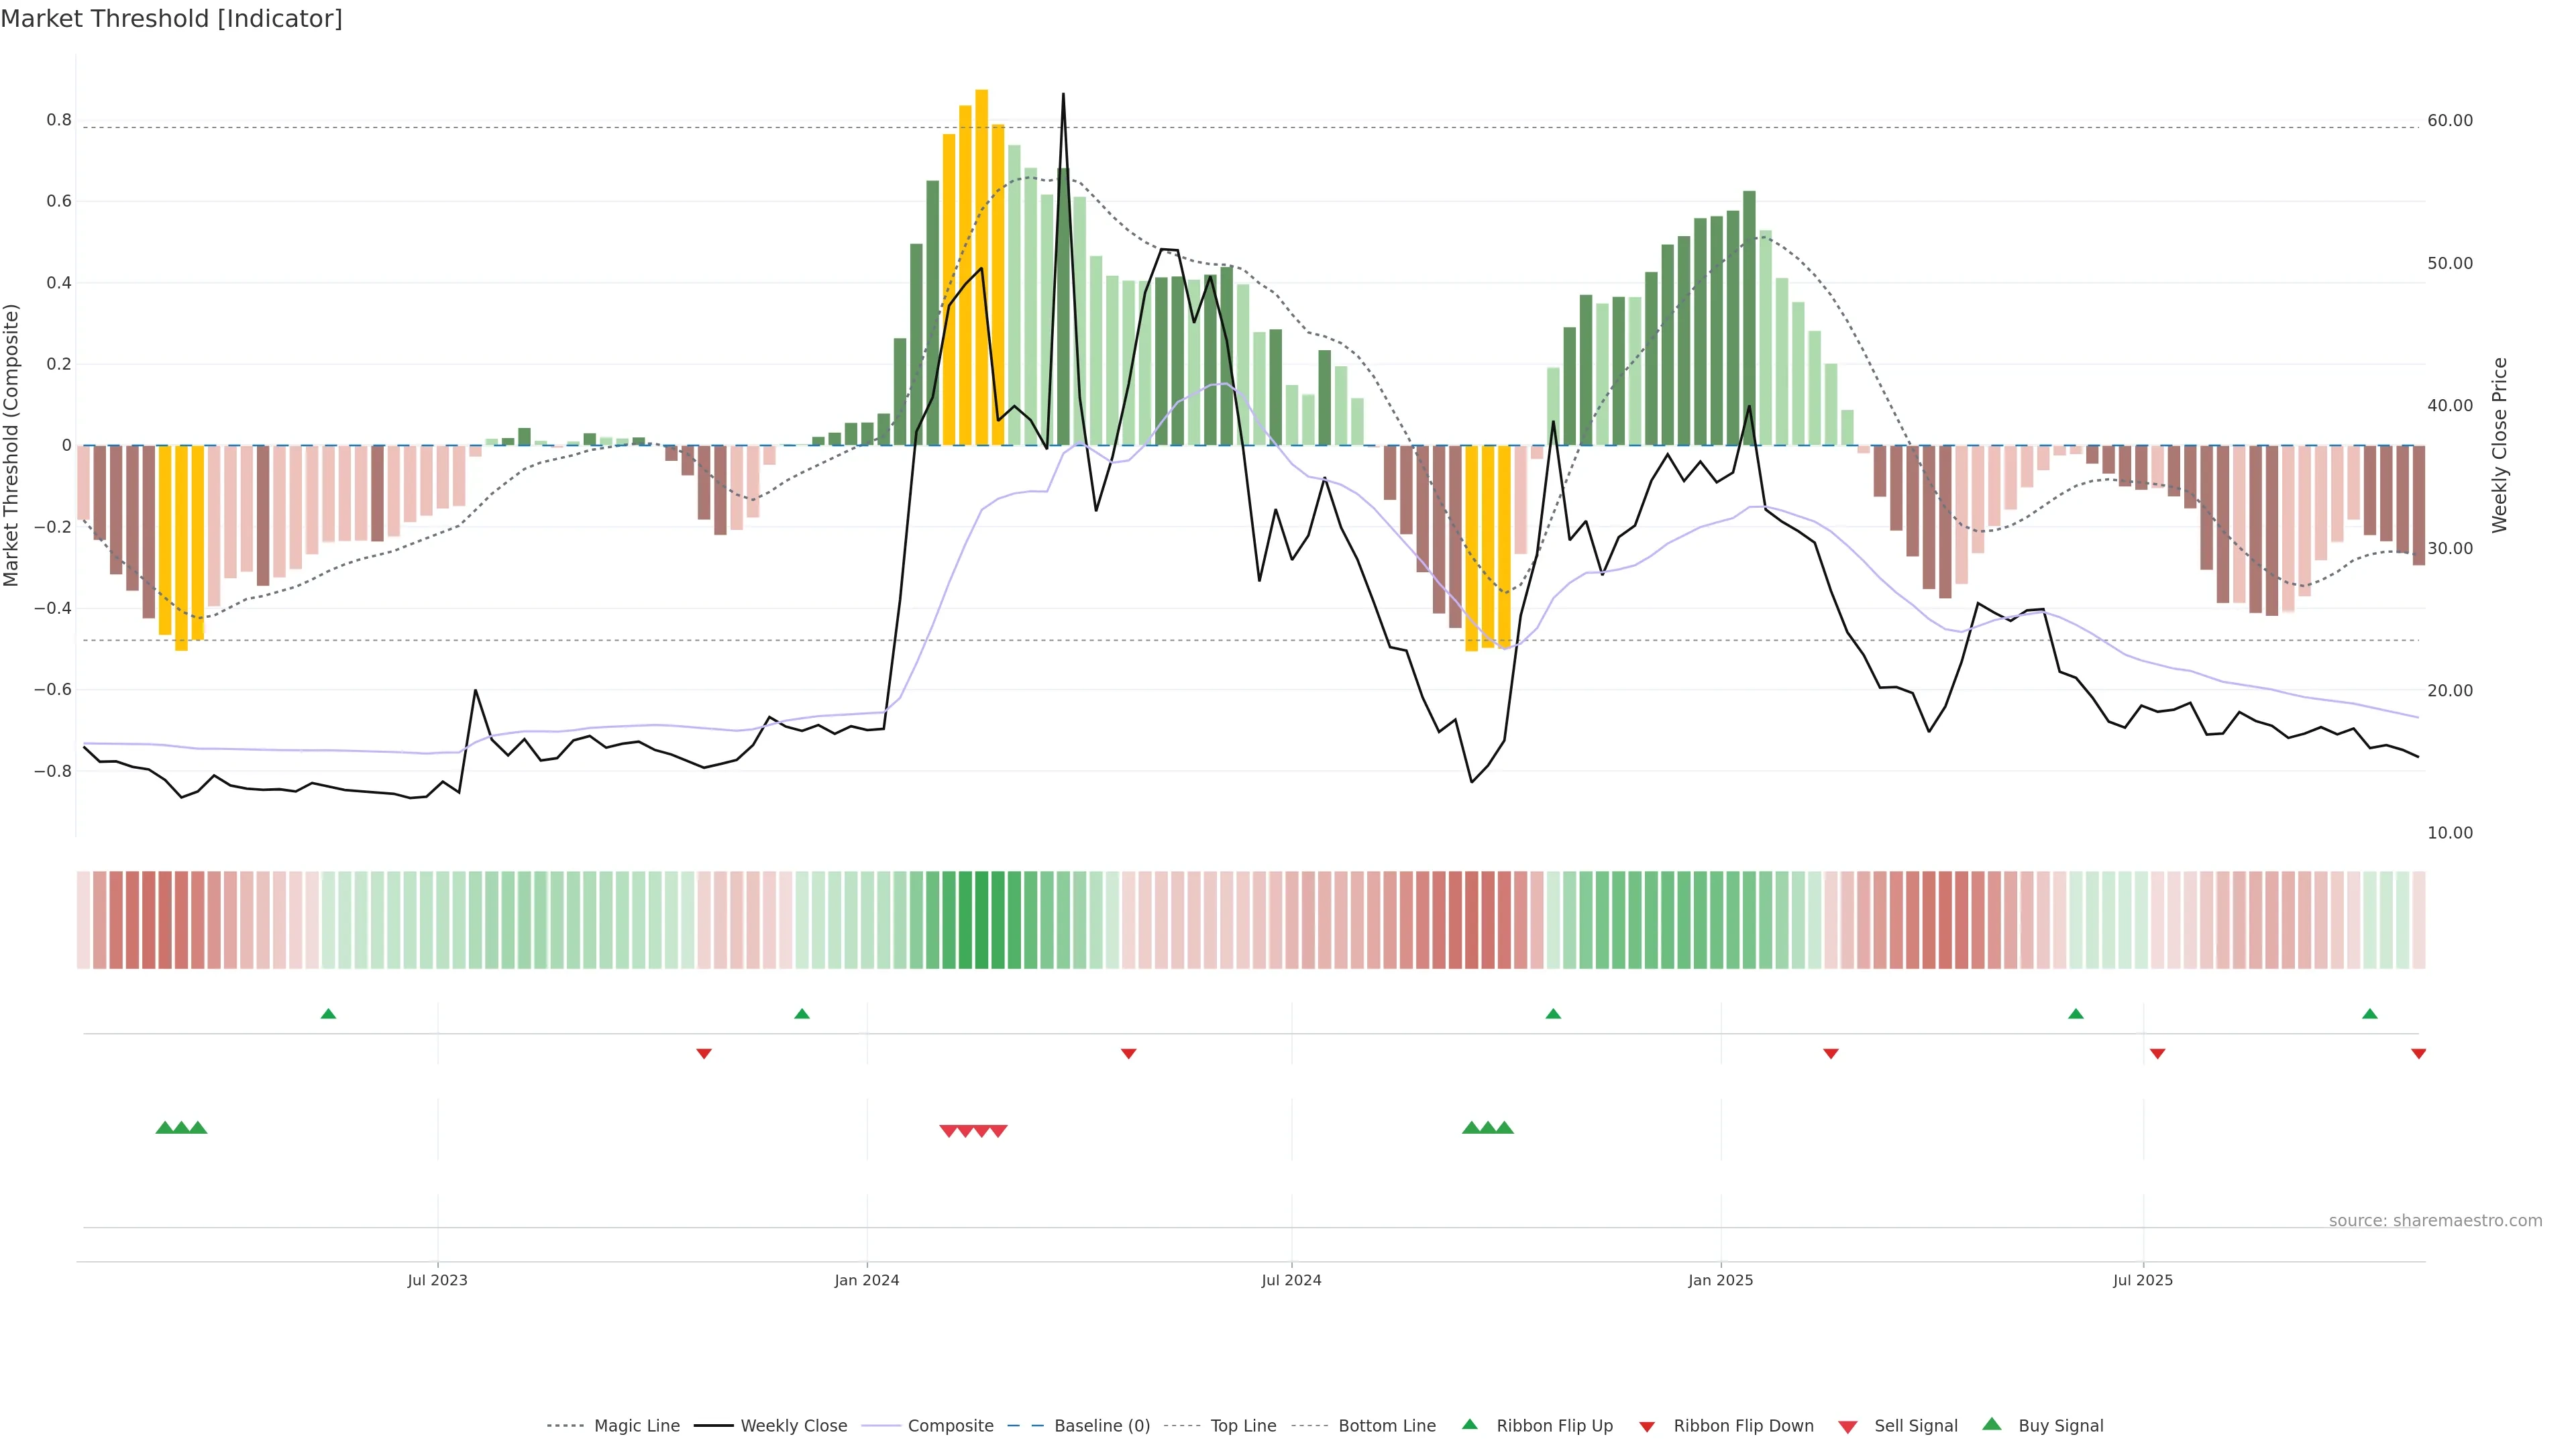This screenshot has height=1449, width=2576.
Task: Toggle the Magic Line legend entry
Action: click(x=636, y=1426)
